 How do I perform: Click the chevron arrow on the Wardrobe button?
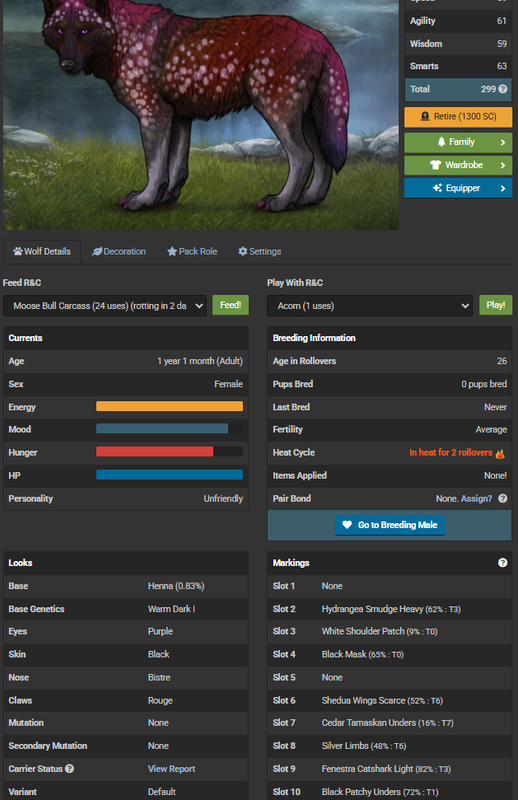coord(503,165)
